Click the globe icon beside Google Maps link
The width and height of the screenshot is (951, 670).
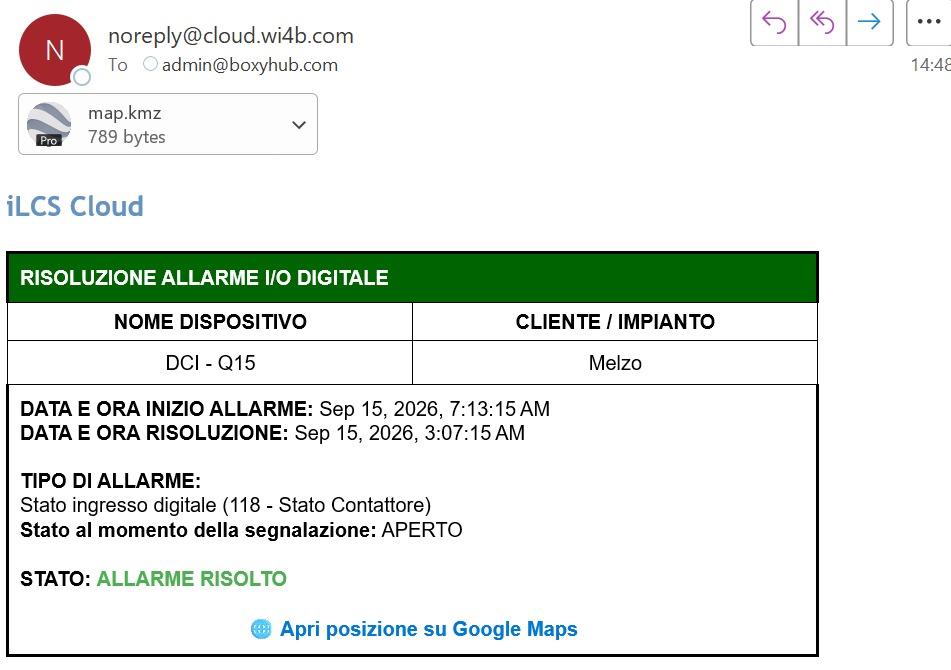[x=261, y=629]
